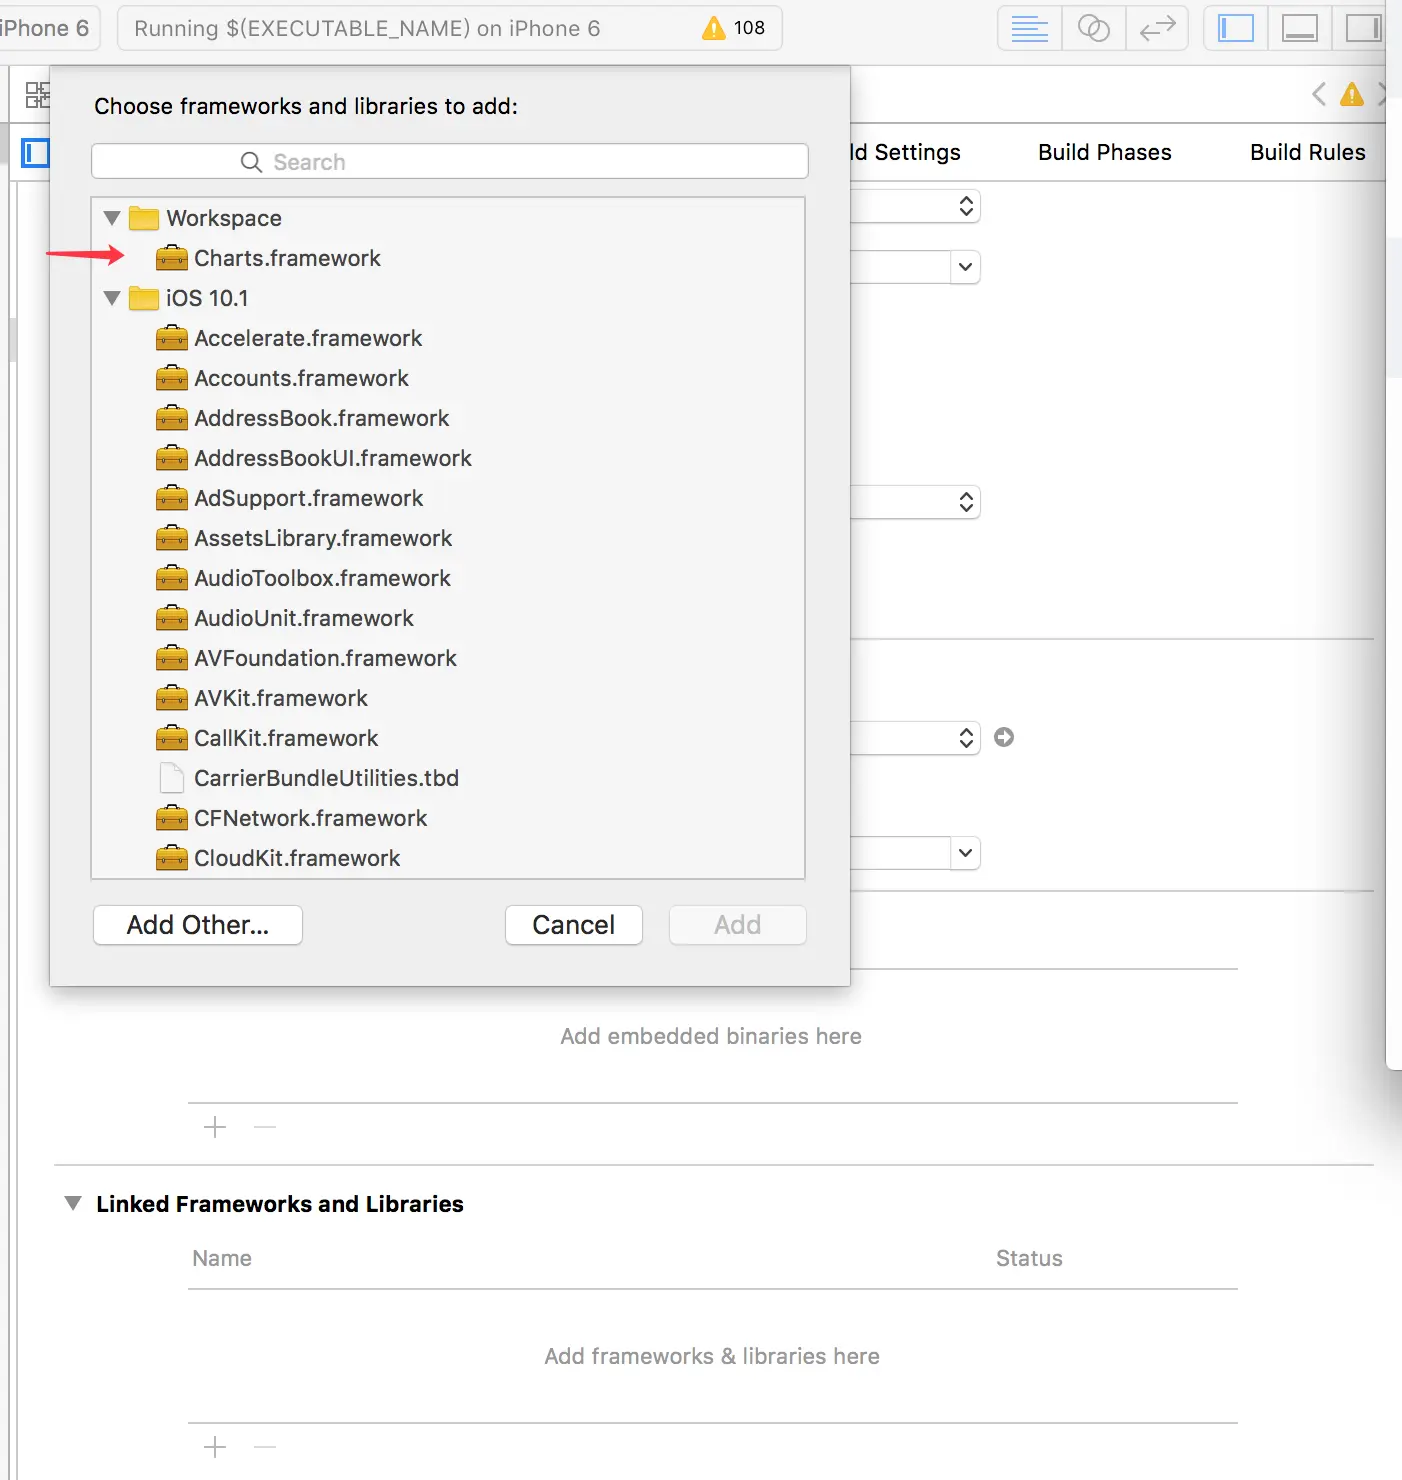
Task: Toggle the project and targets list
Action: click(35, 152)
